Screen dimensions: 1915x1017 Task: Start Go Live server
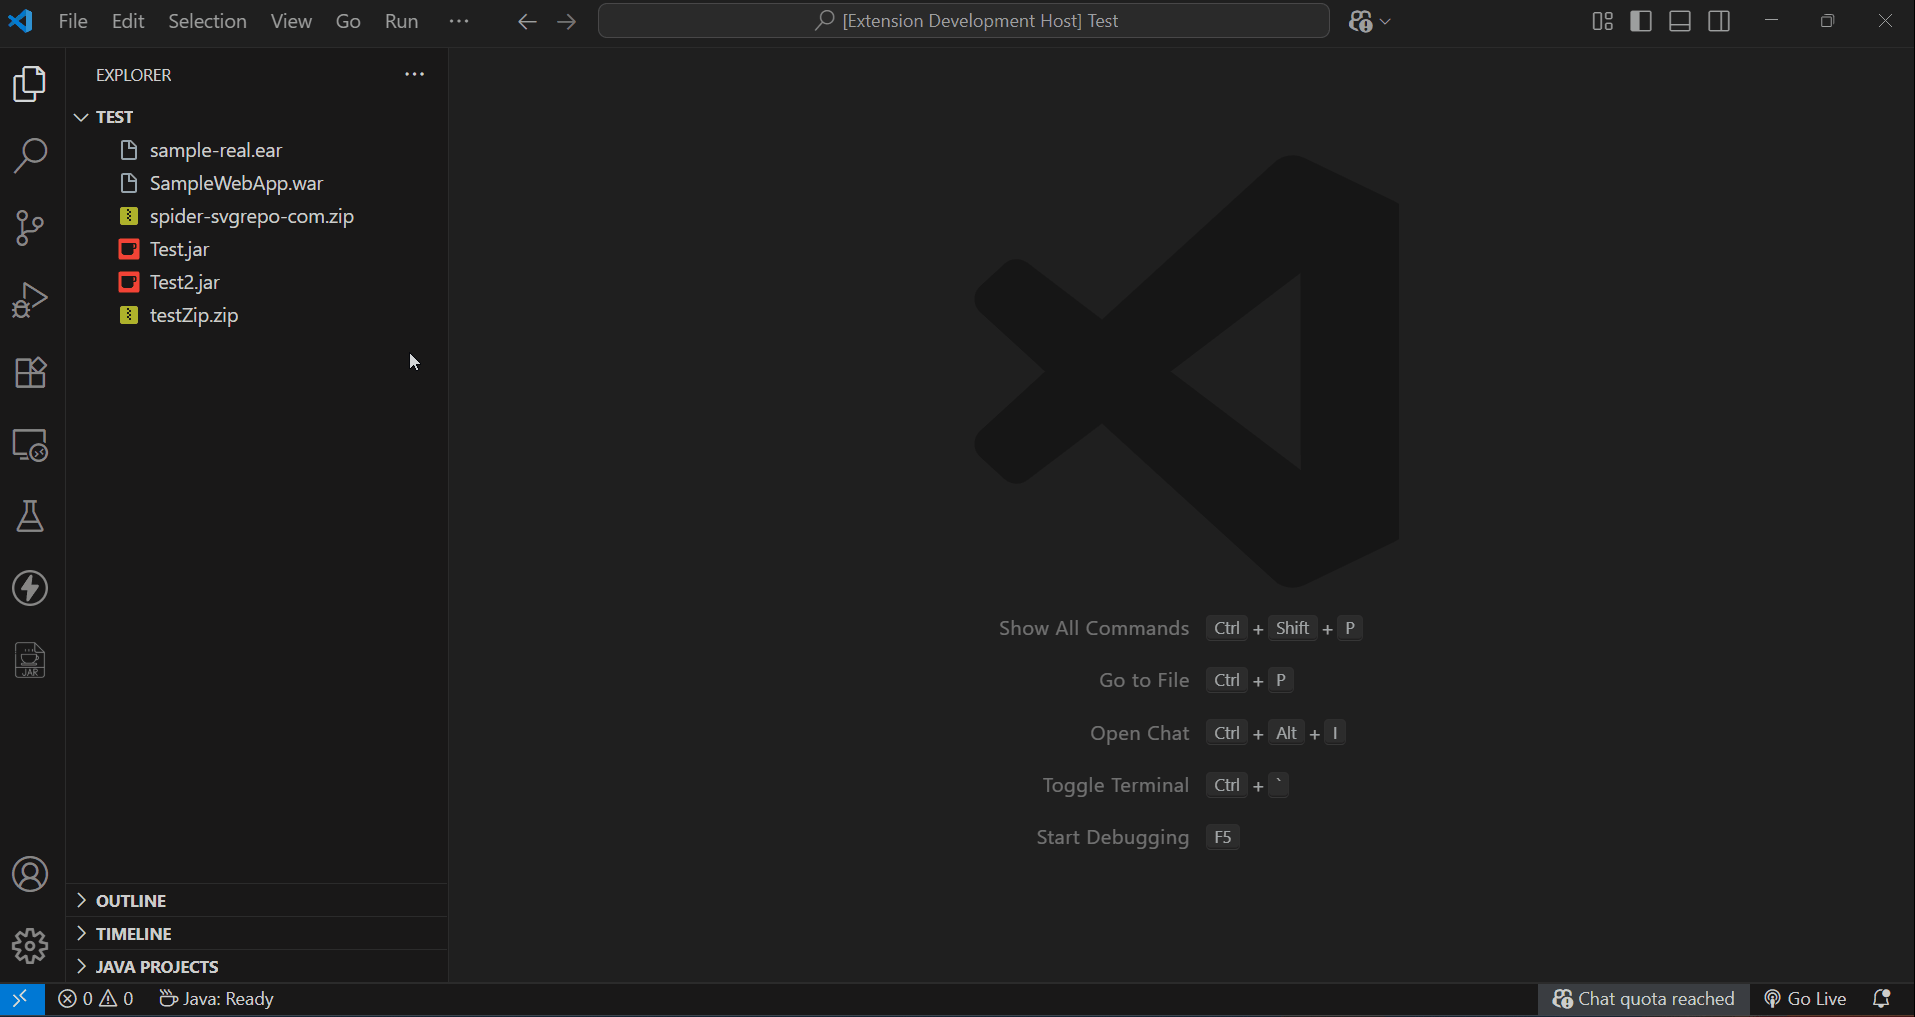click(x=1805, y=999)
